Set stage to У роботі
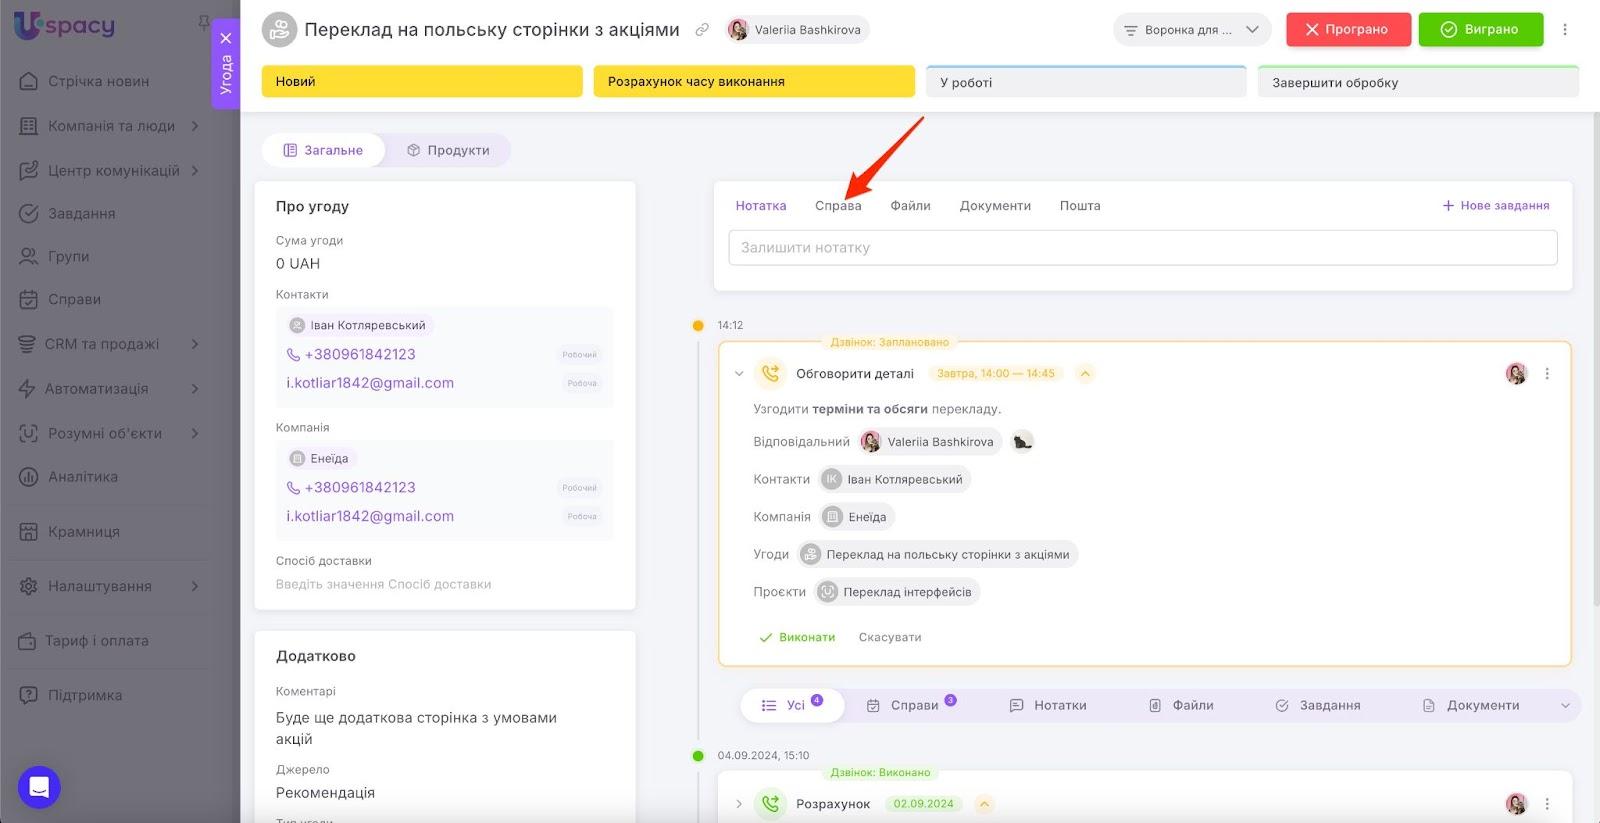Viewport: 1600px width, 823px height. click(x=1085, y=82)
